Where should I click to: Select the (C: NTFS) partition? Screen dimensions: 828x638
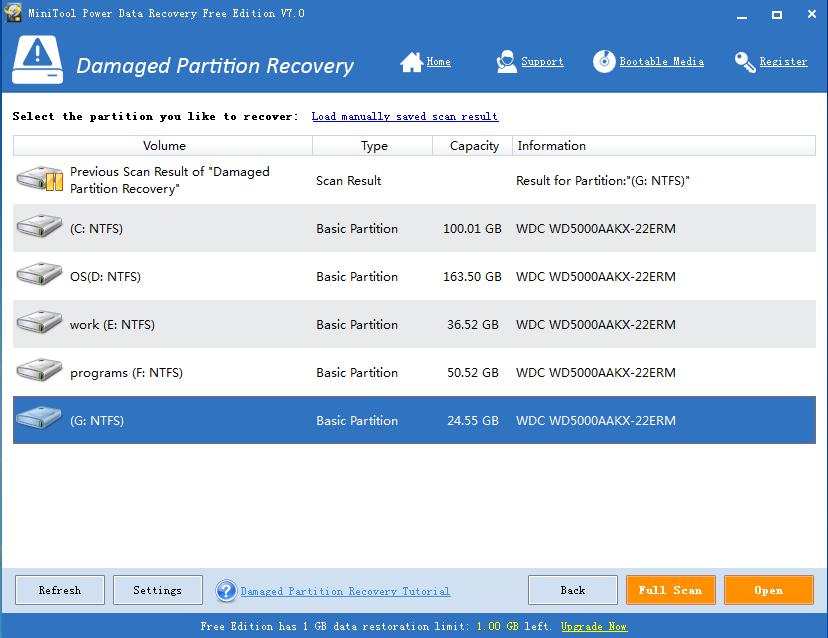[414, 228]
